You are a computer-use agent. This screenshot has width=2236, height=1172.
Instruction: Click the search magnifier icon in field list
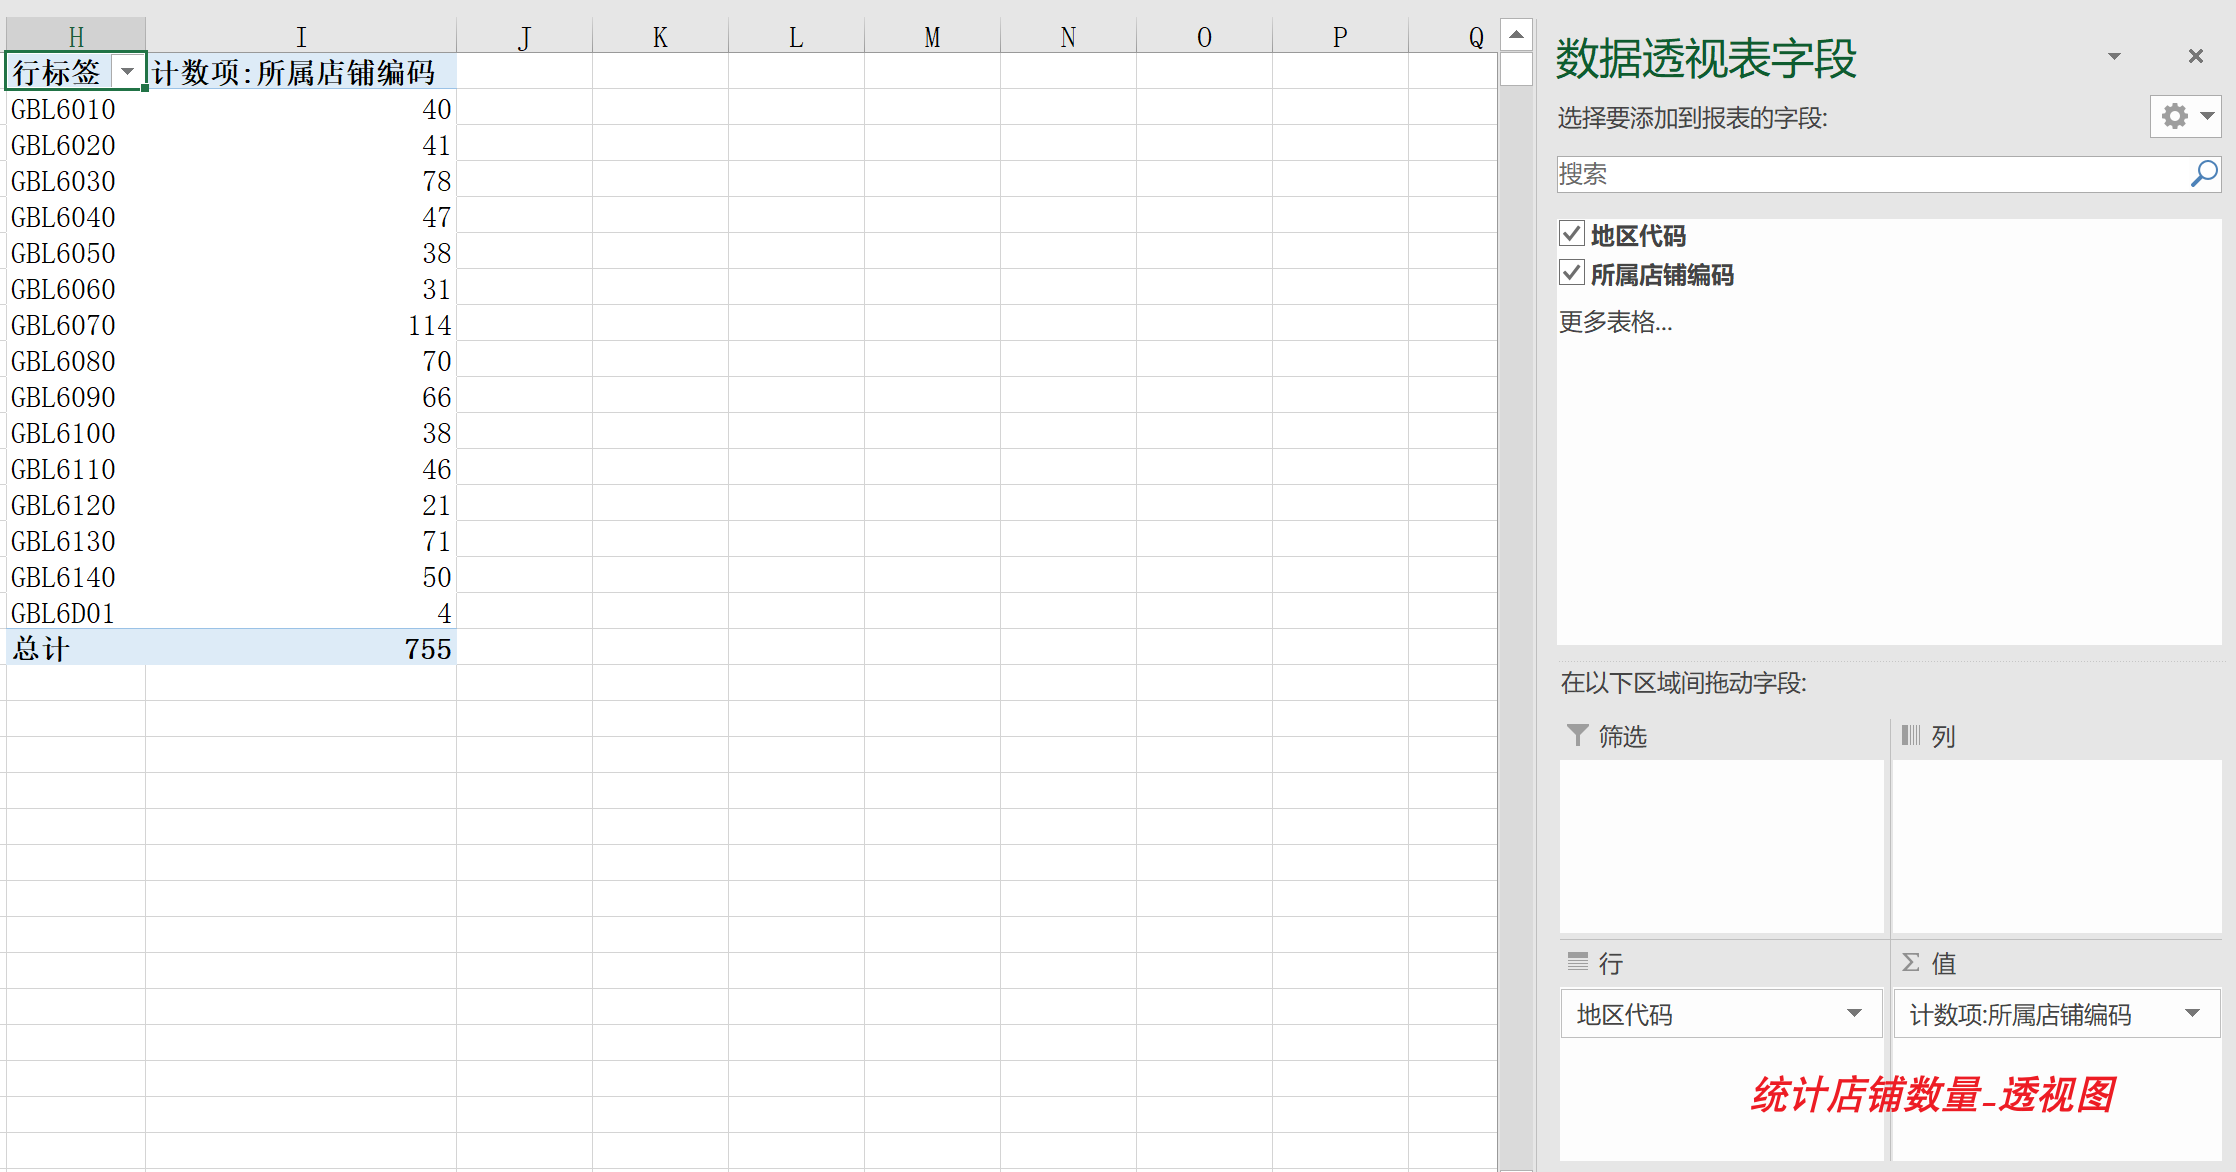click(2203, 174)
